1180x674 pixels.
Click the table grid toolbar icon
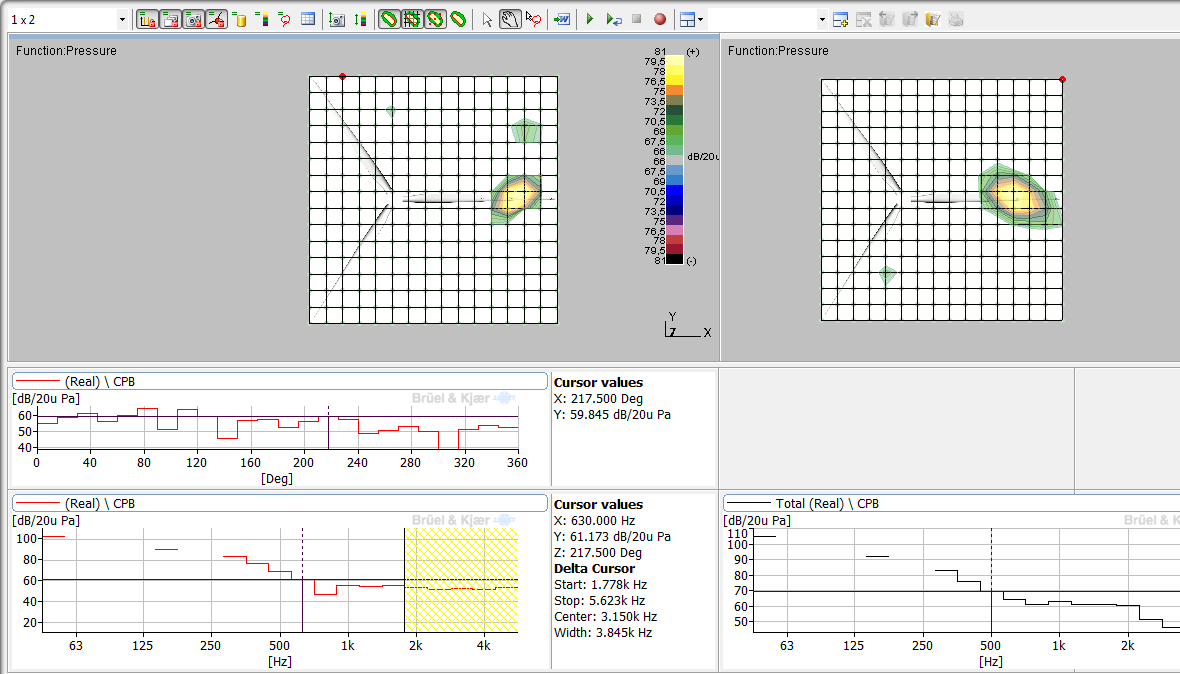pos(308,19)
